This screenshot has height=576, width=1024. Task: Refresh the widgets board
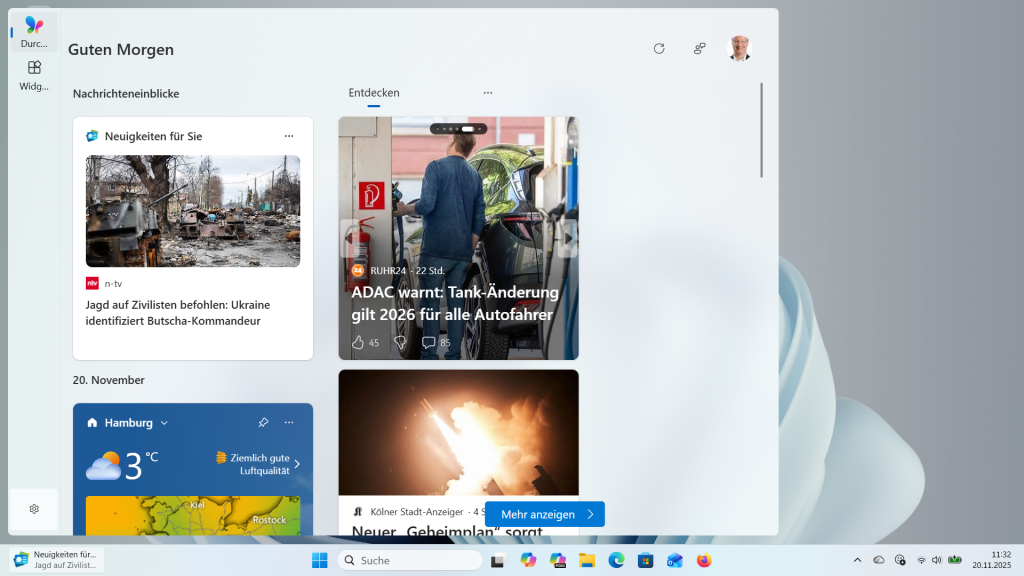pyautogui.click(x=659, y=48)
